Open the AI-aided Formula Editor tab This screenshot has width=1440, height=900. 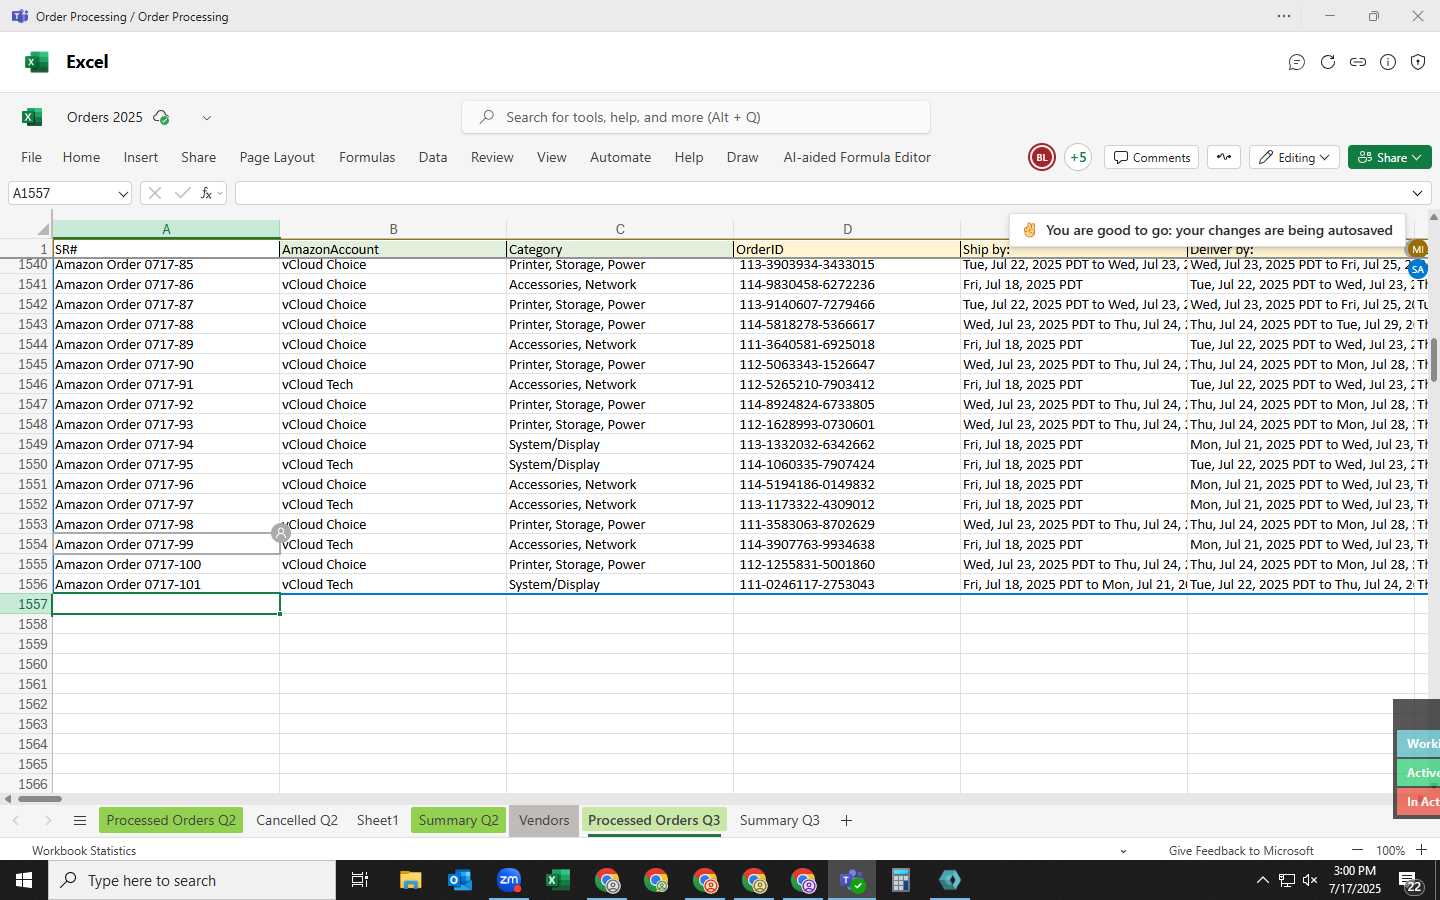point(857,157)
